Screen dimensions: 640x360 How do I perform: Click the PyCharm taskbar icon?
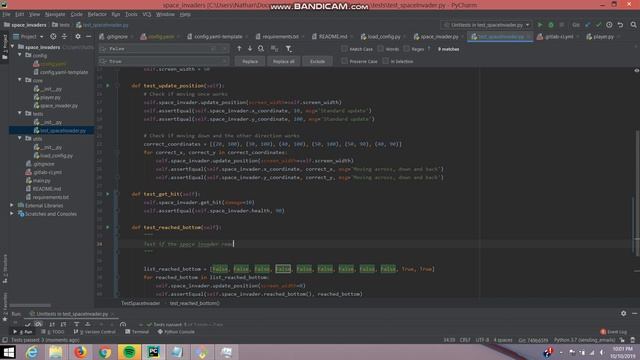(153, 352)
